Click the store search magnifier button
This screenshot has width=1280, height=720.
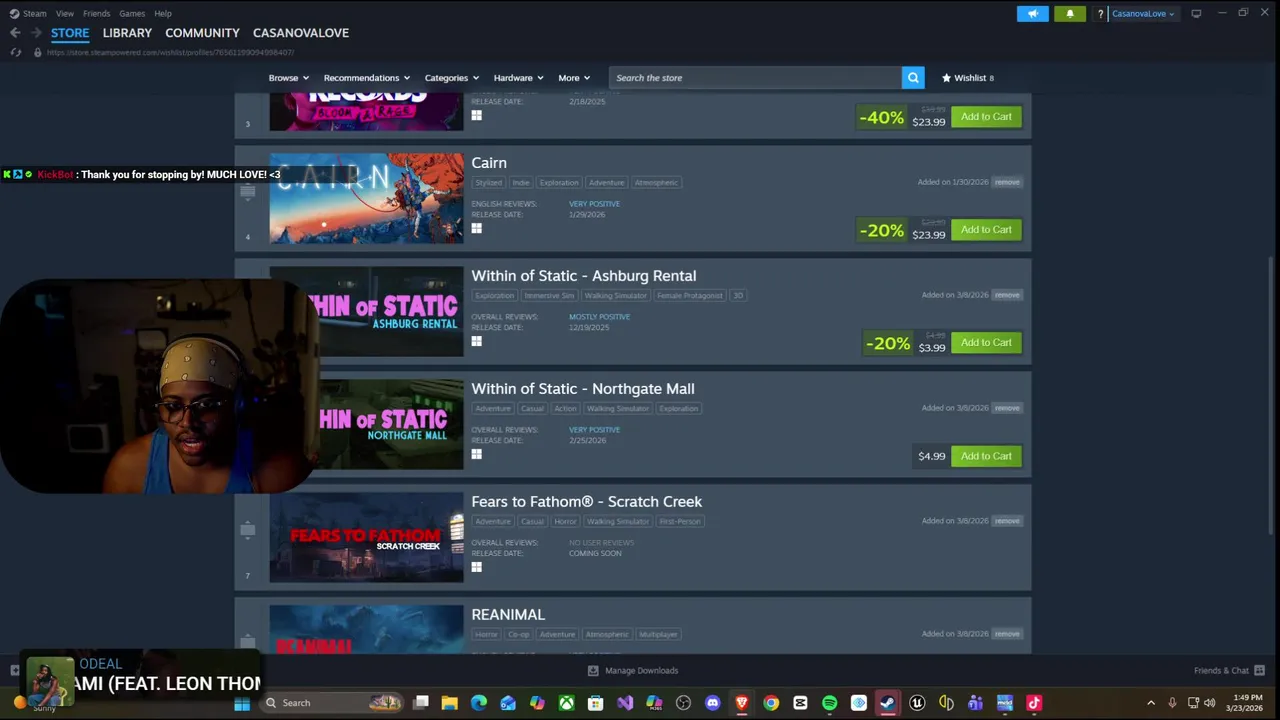pos(913,78)
